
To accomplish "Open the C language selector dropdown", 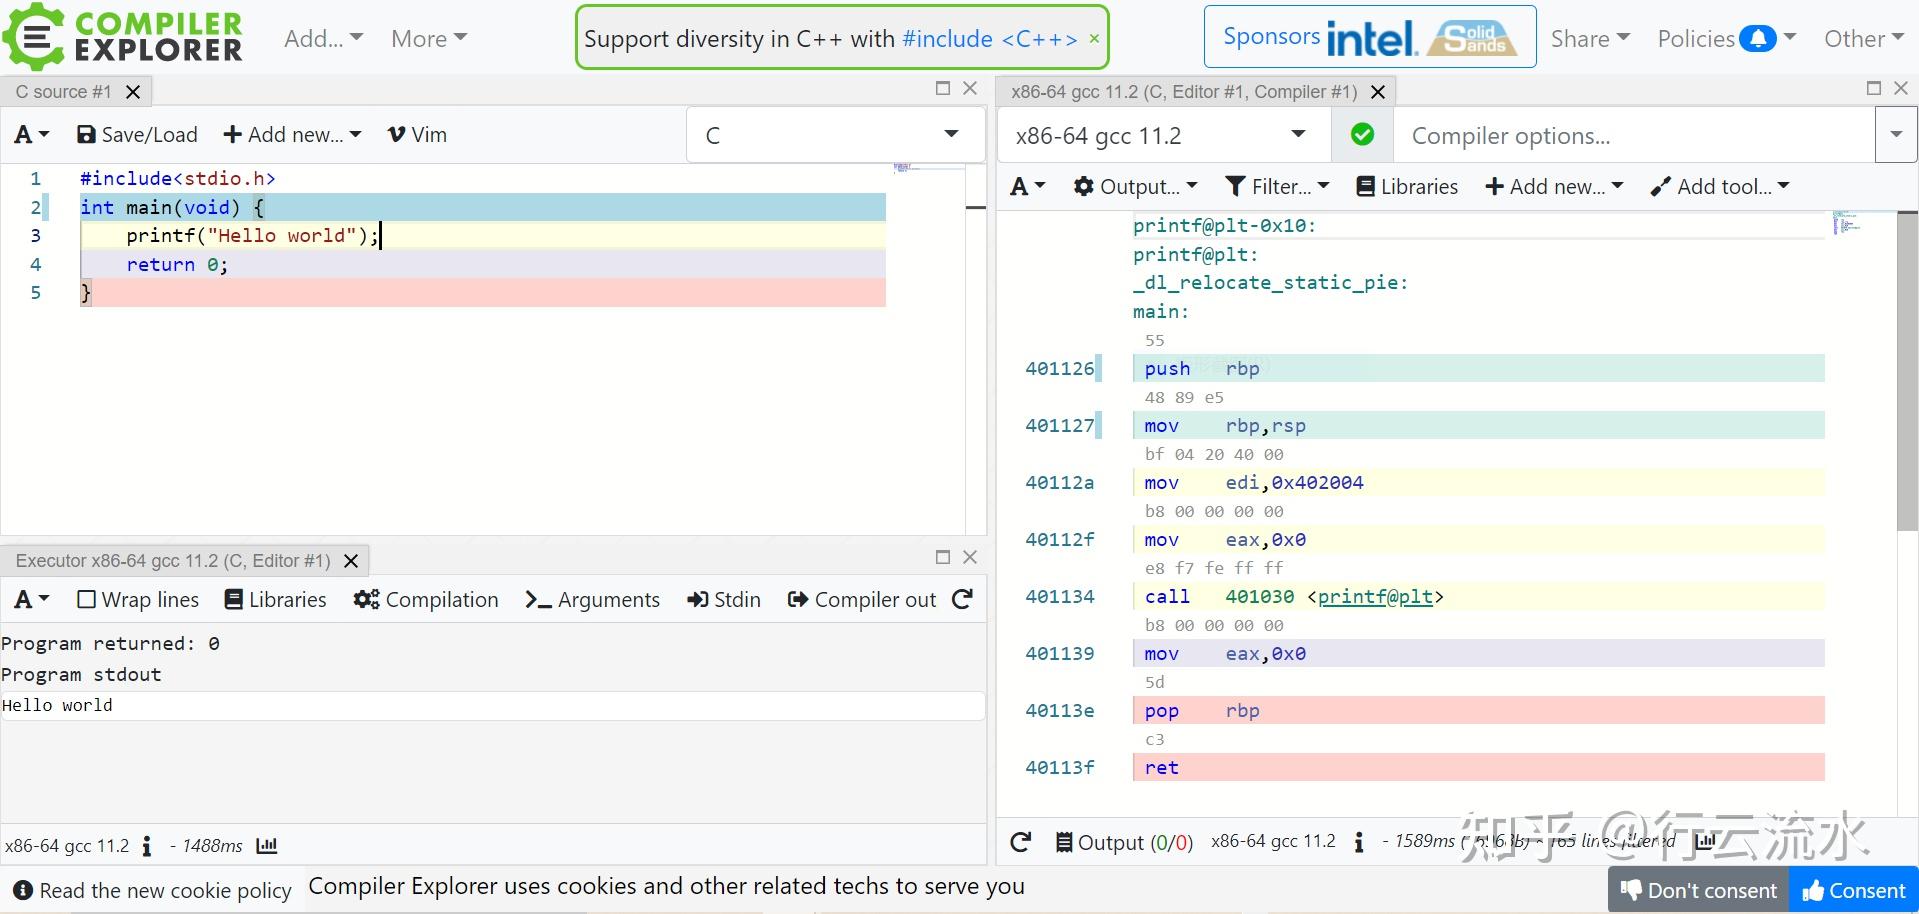I will (x=835, y=135).
